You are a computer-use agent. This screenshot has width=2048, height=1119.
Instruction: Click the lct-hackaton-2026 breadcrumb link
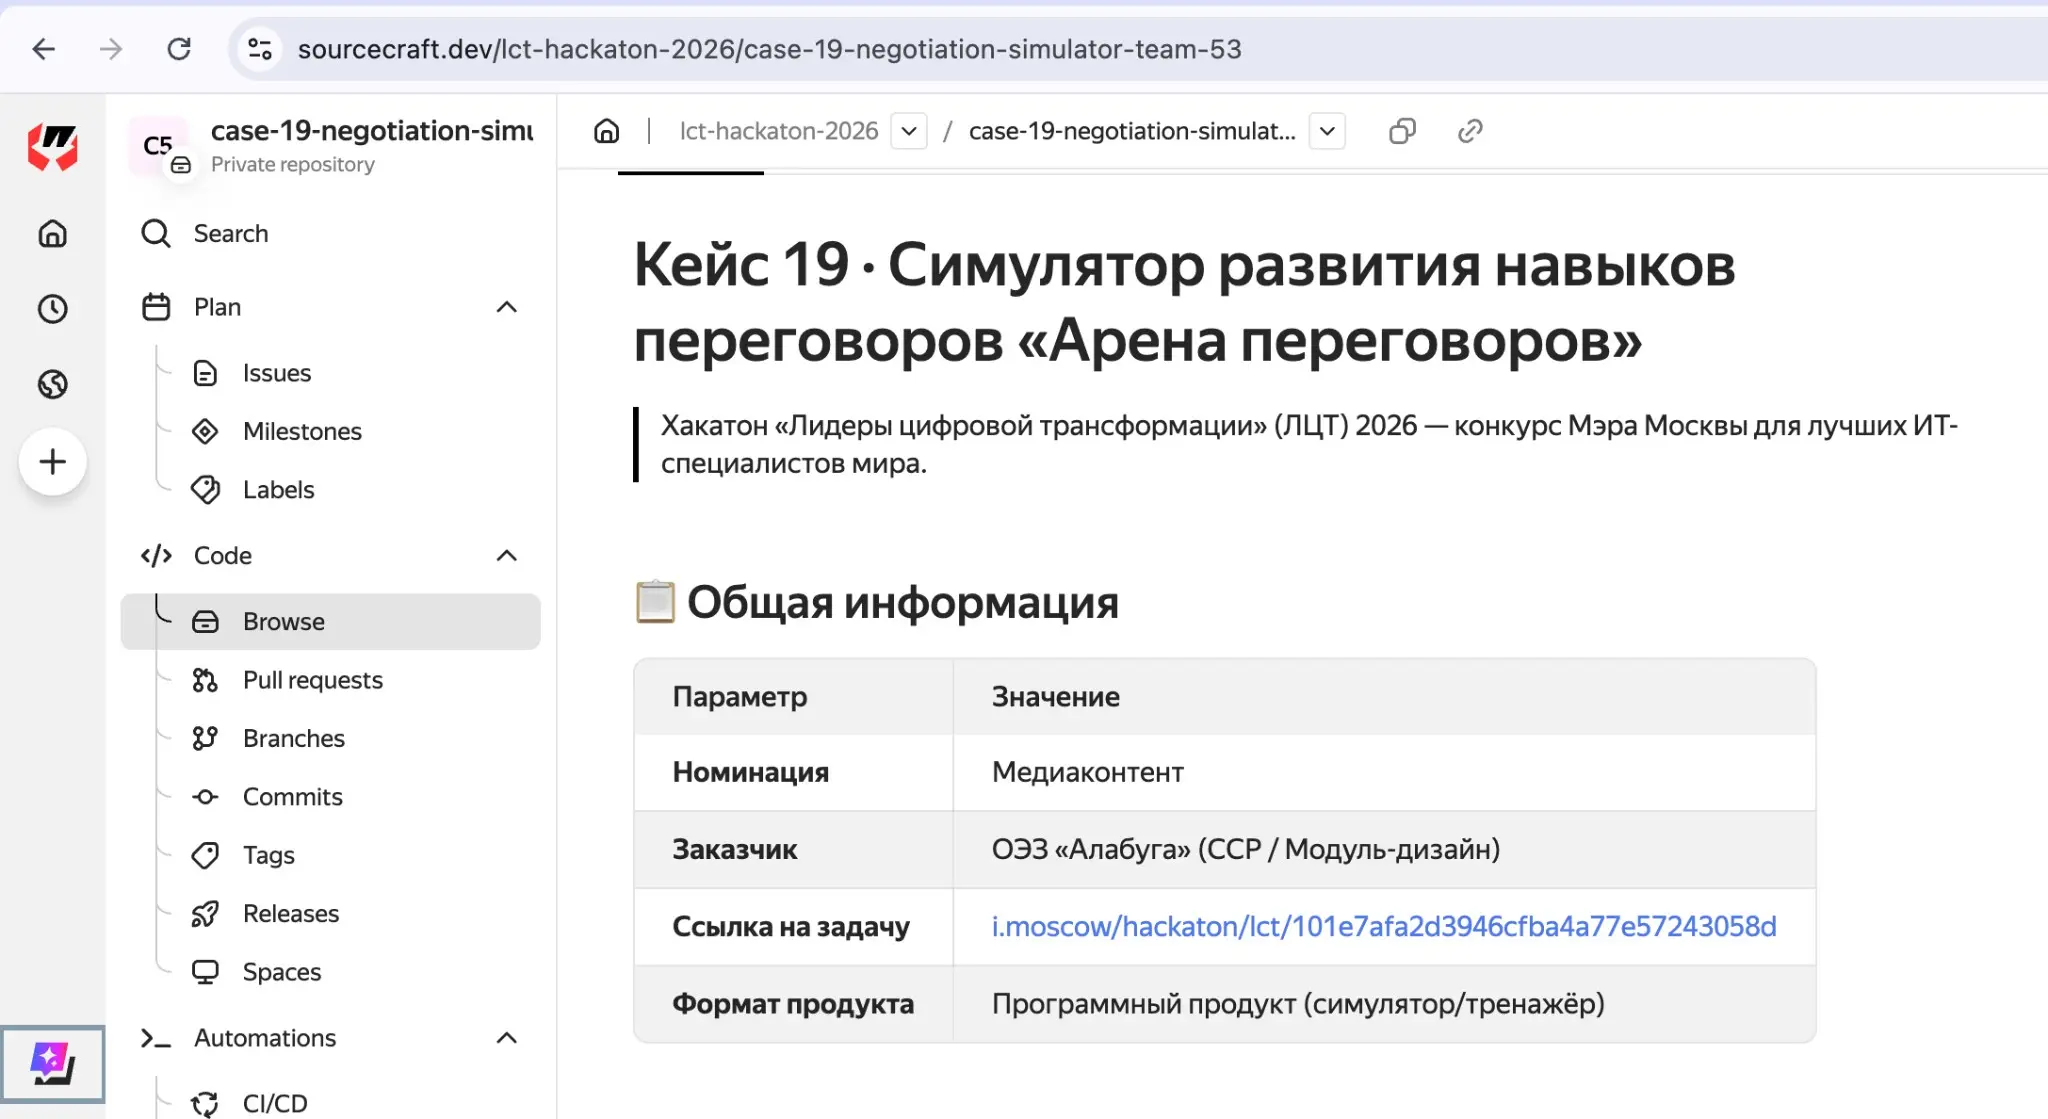click(x=779, y=131)
